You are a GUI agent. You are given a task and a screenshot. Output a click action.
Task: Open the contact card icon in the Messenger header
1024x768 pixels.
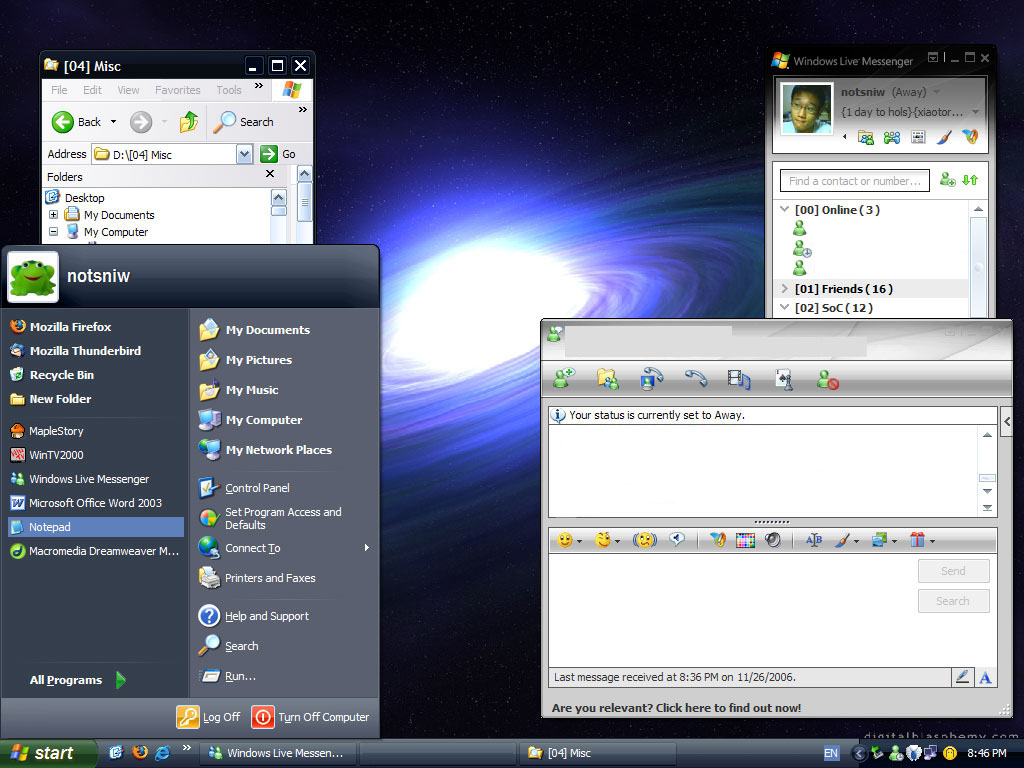coord(918,137)
